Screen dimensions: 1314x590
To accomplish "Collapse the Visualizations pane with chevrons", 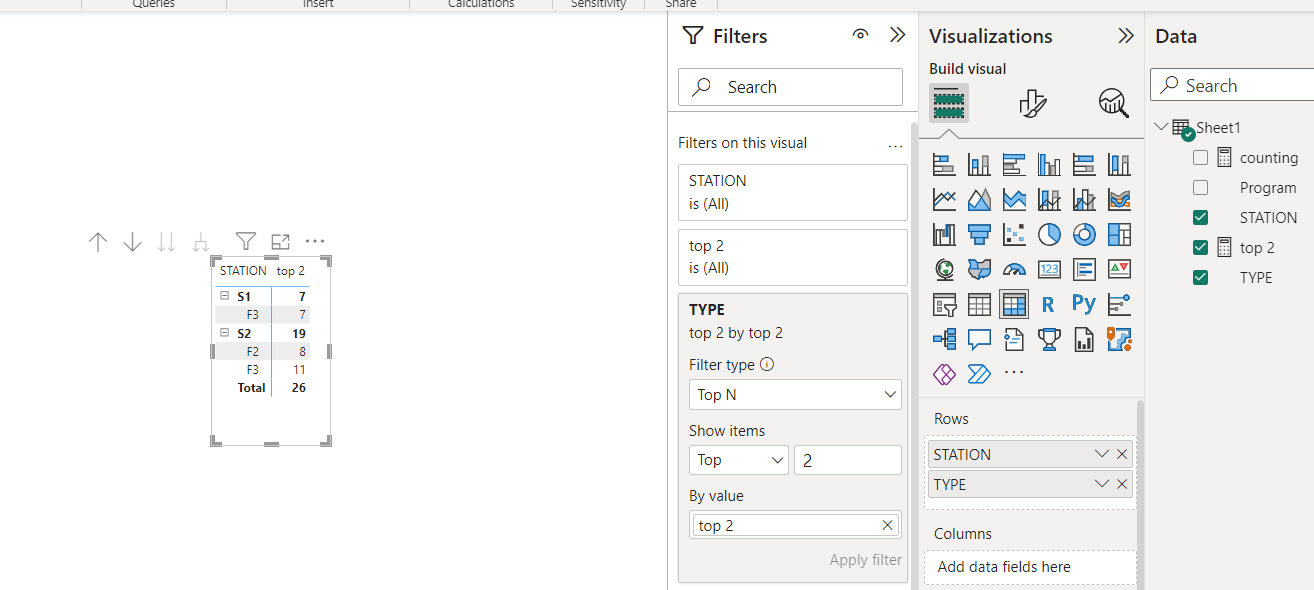I will [x=1126, y=36].
